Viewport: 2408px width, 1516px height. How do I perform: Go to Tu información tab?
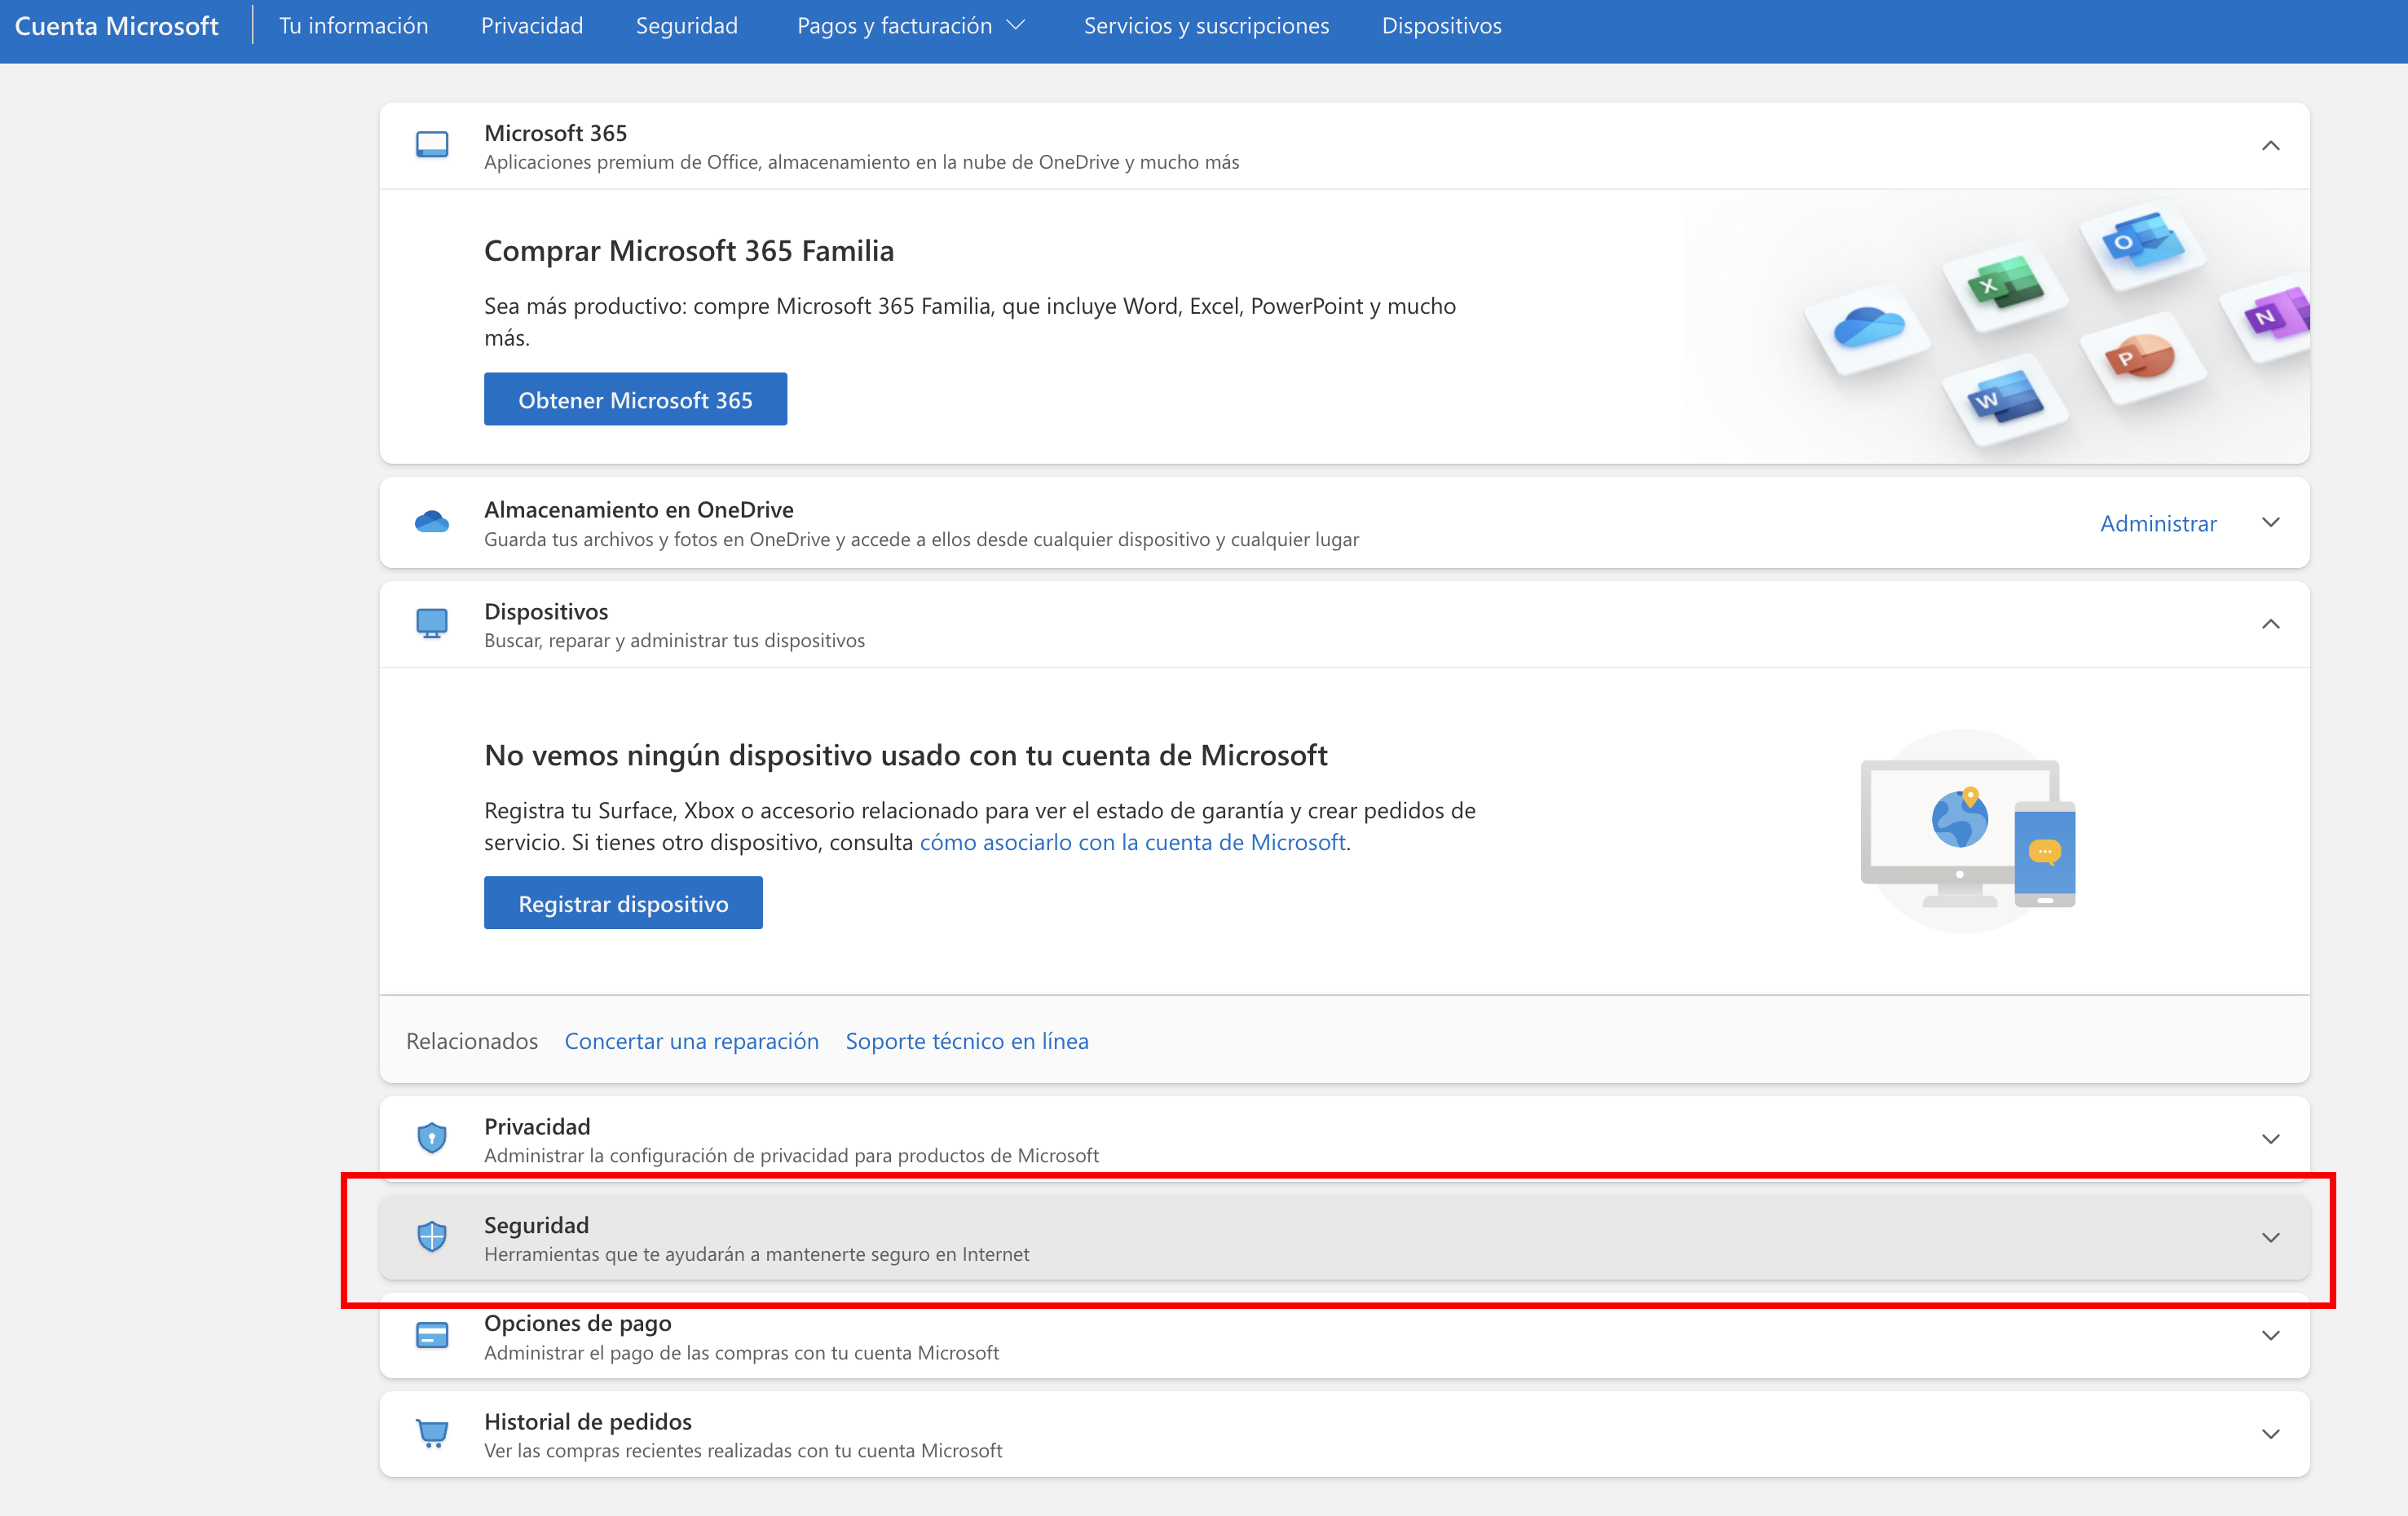click(353, 26)
